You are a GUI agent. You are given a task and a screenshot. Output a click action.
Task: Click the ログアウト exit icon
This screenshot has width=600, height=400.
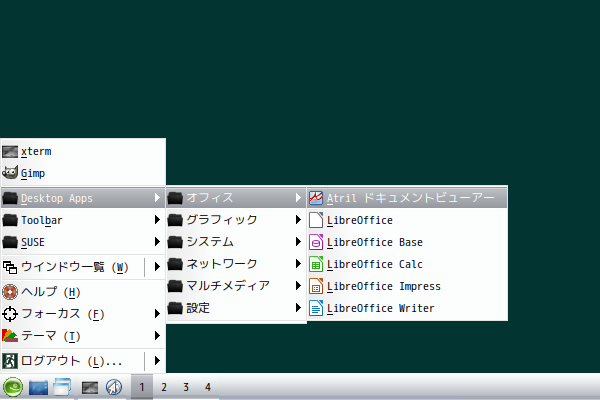(10, 361)
